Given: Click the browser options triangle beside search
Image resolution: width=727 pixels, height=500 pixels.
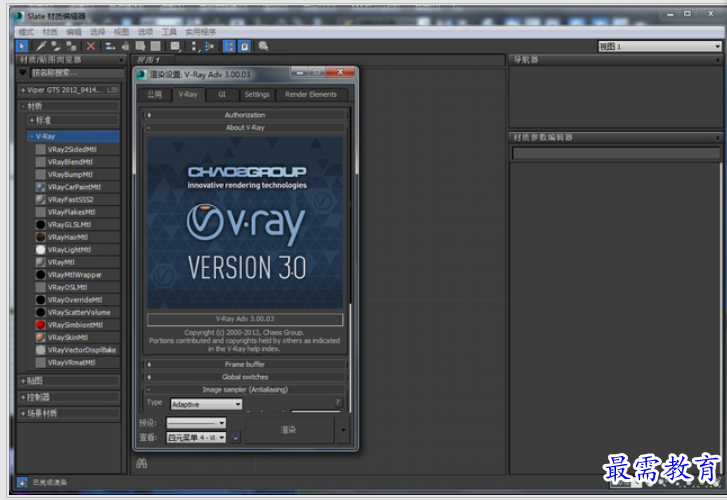Looking at the screenshot, I should point(23,73).
